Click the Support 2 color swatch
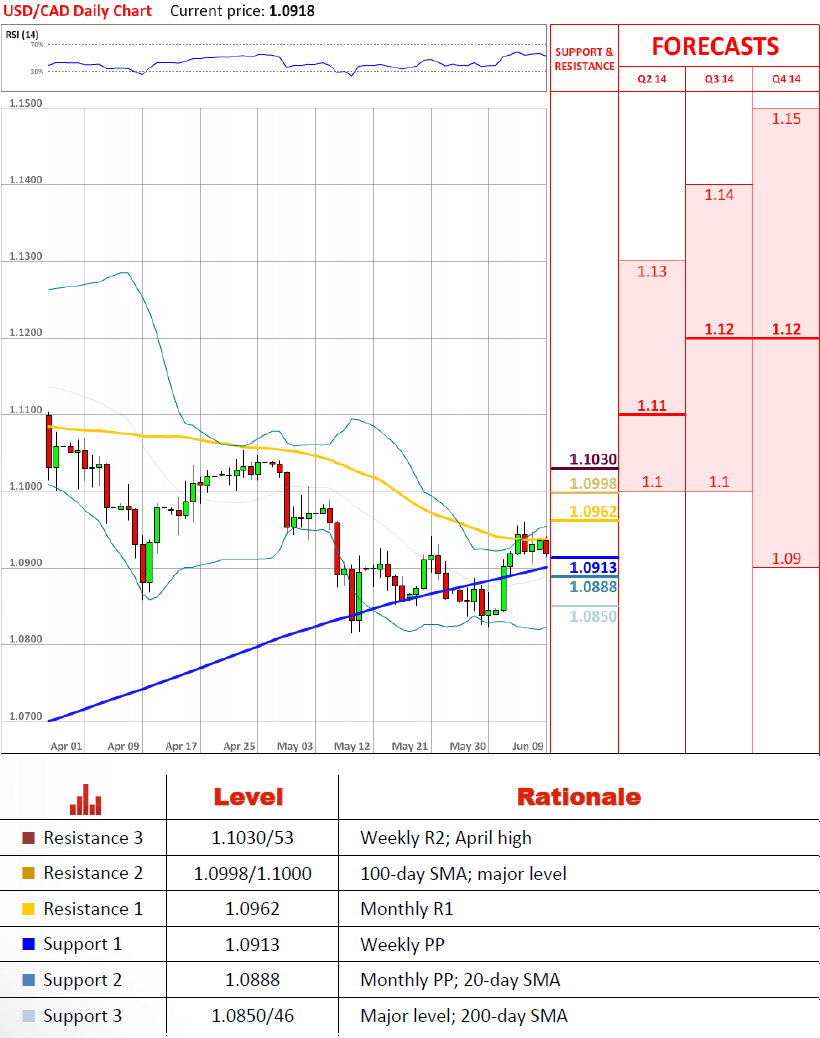Screen dimensions: 820x1038 tap(28, 980)
